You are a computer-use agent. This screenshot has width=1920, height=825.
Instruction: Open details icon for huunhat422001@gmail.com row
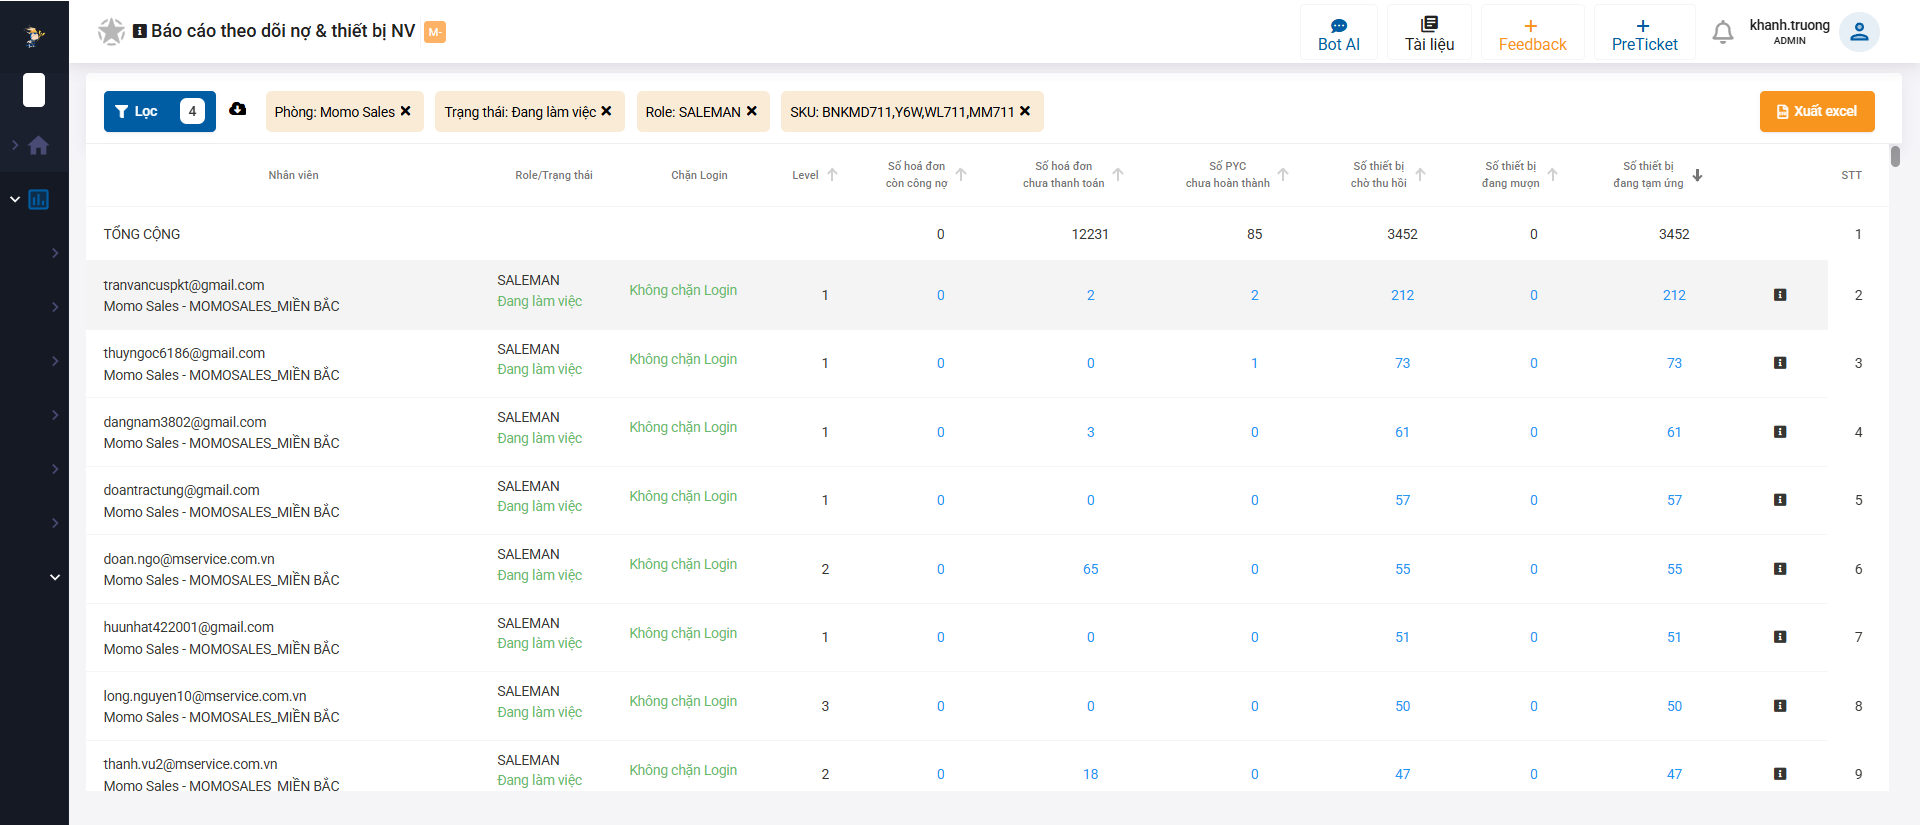tap(1780, 637)
